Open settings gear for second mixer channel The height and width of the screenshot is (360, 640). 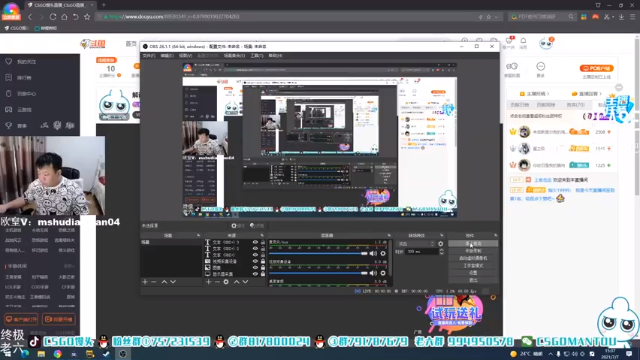pyautogui.click(x=383, y=273)
